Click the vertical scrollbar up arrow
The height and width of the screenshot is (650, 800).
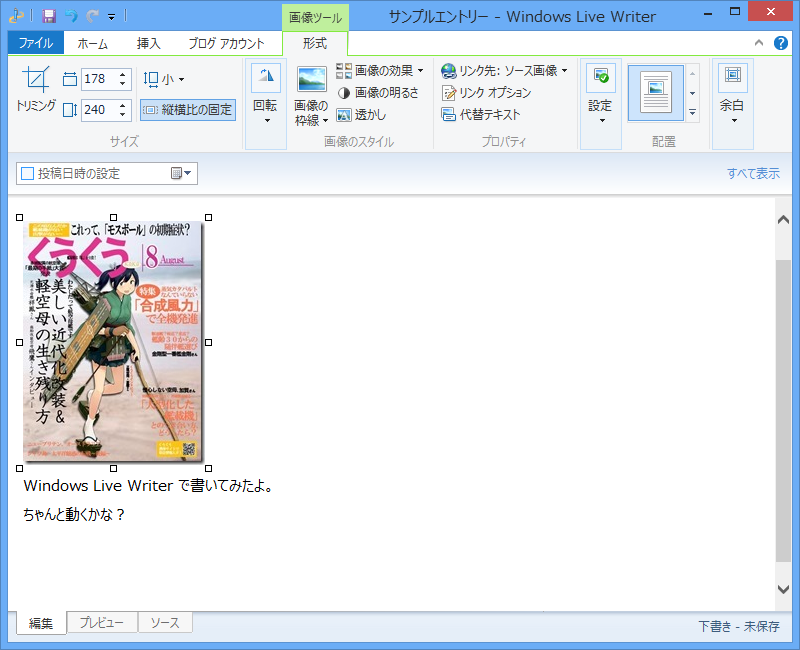(783, 220)
